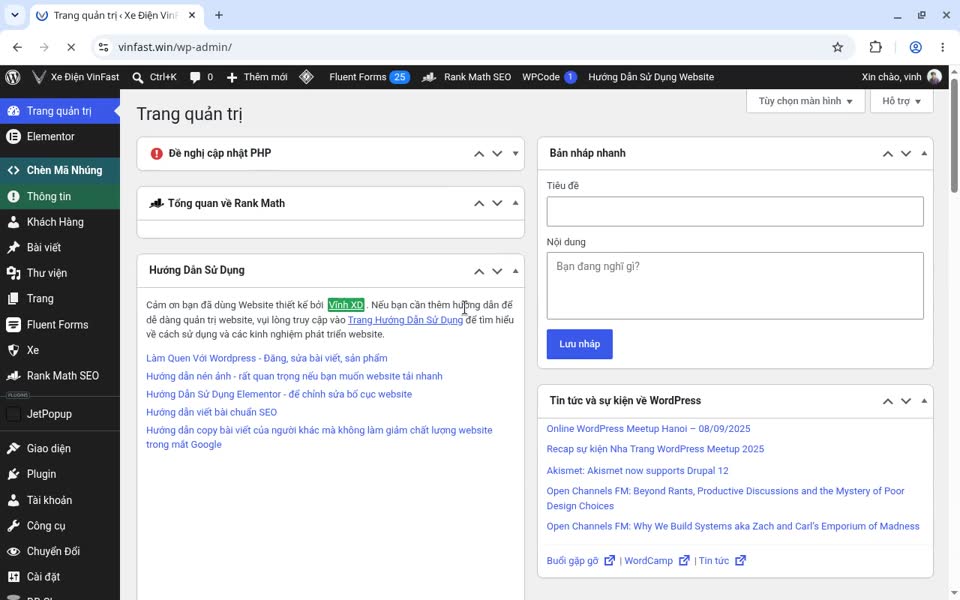The height and width of the screenshot is (600, 960).
Task: Click the diamond icon in admin bar
Action: click(x=307, y=77)
